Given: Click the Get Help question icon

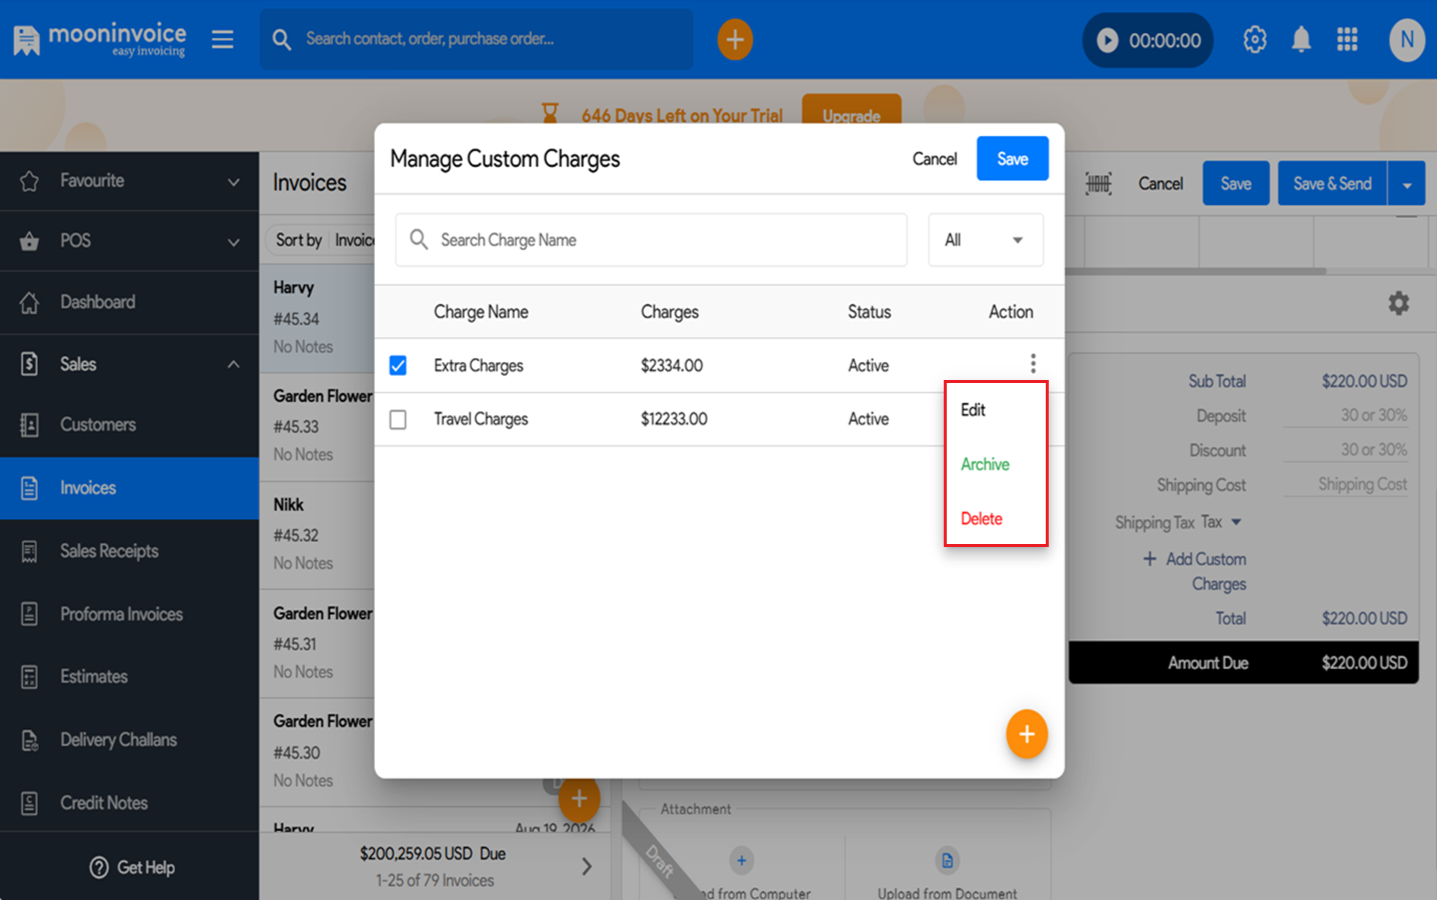Looking at the screenshot, I should pyautogui.click(x=99, y=867).
